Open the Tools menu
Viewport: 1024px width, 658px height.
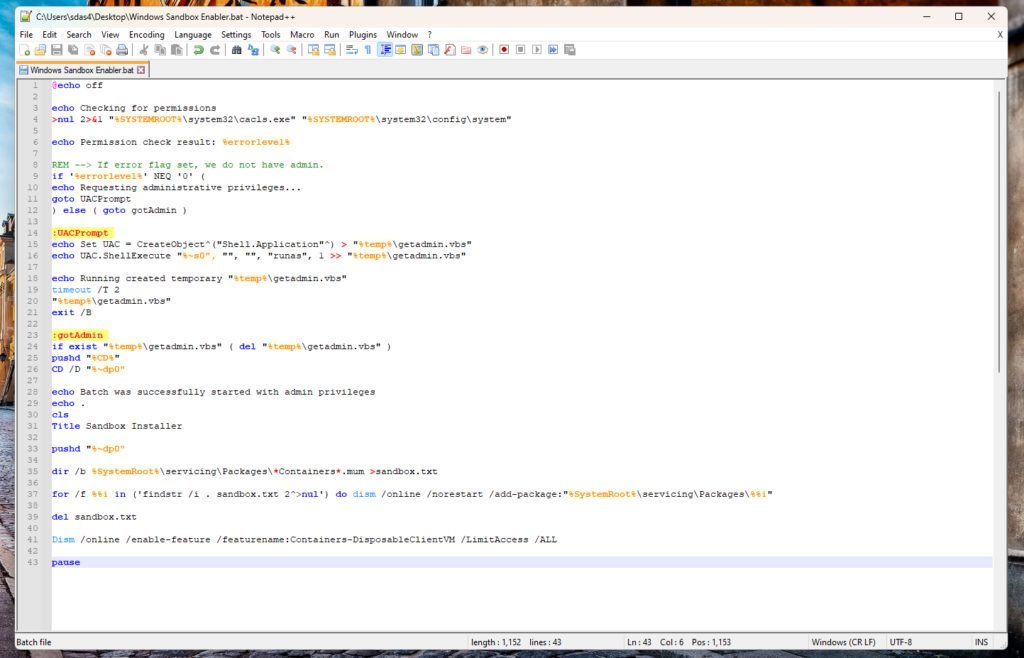[270, 35]
